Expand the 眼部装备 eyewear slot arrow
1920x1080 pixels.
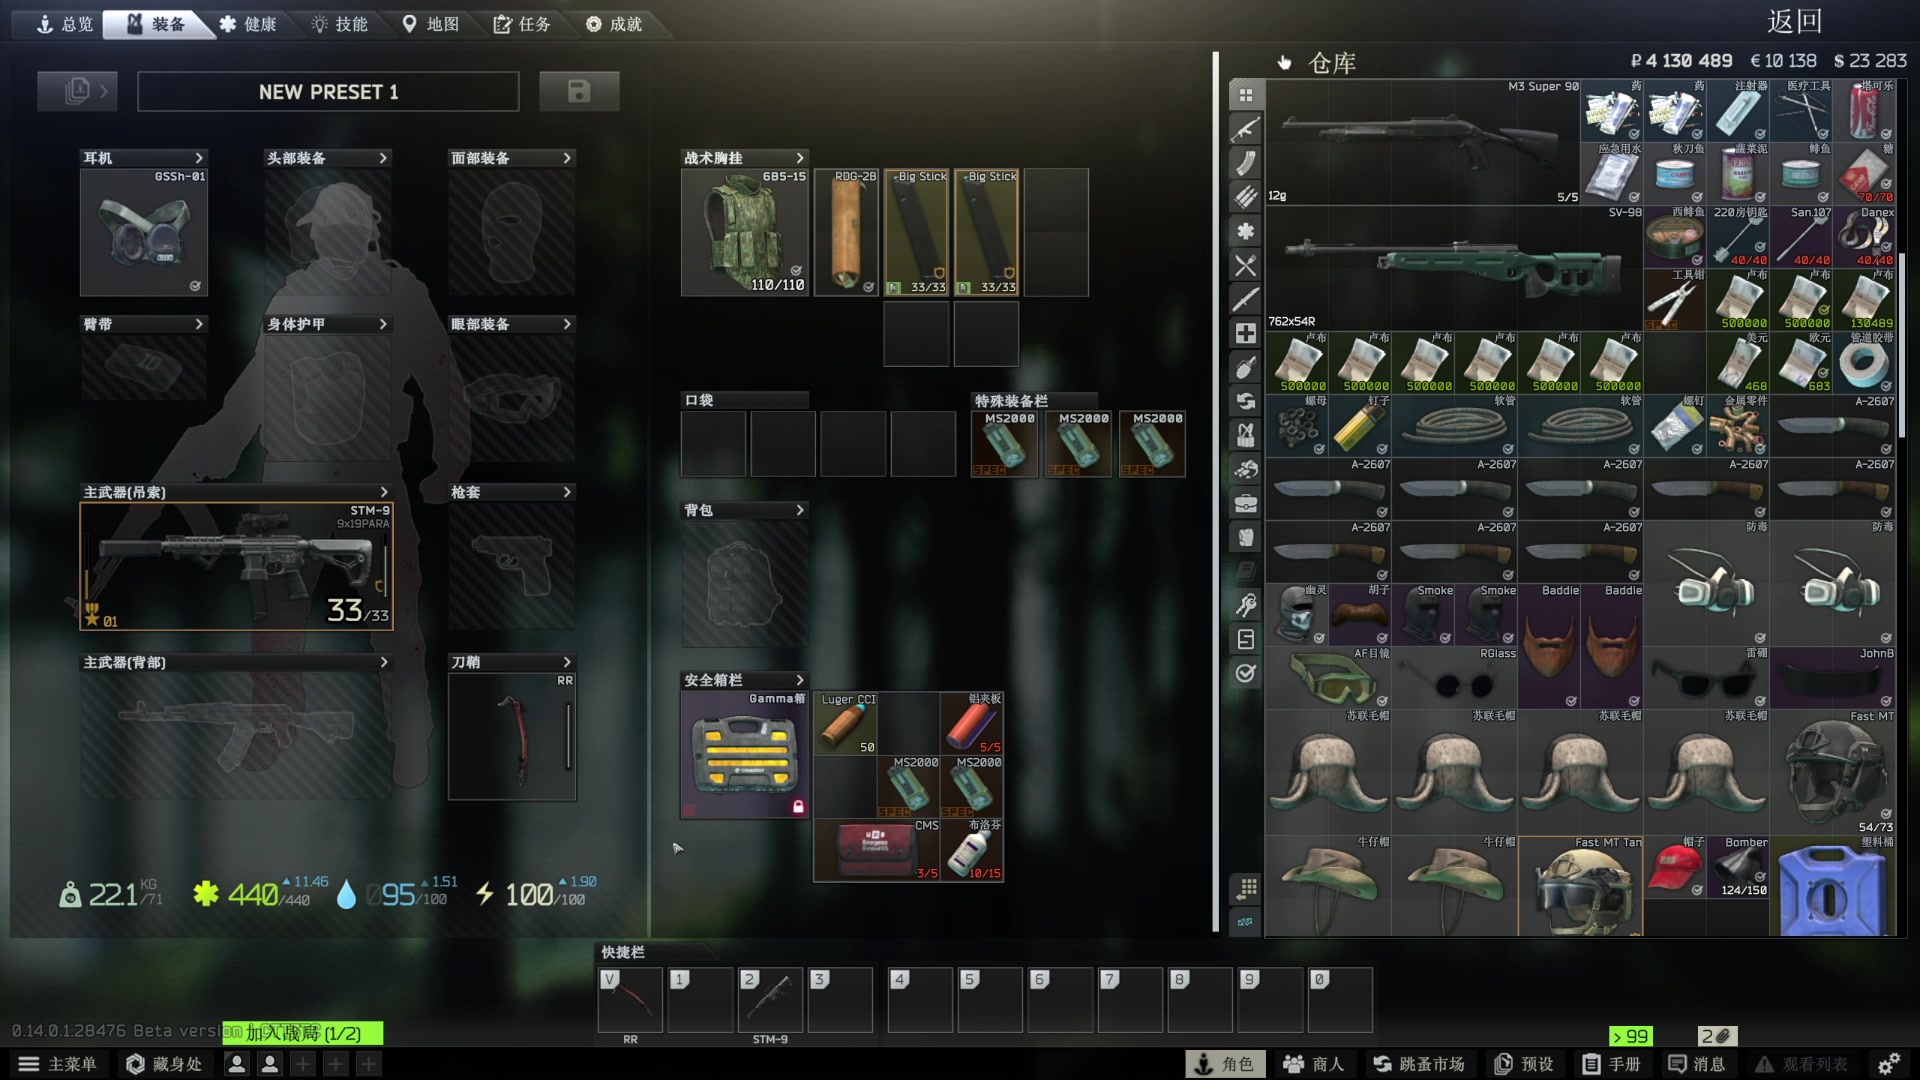pos(567,324)
